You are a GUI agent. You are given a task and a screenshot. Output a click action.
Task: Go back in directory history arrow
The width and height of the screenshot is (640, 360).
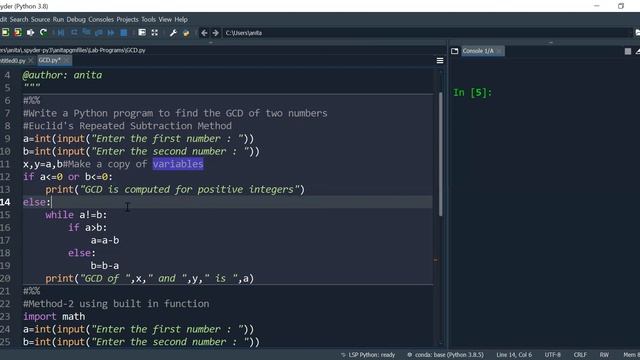204,33
